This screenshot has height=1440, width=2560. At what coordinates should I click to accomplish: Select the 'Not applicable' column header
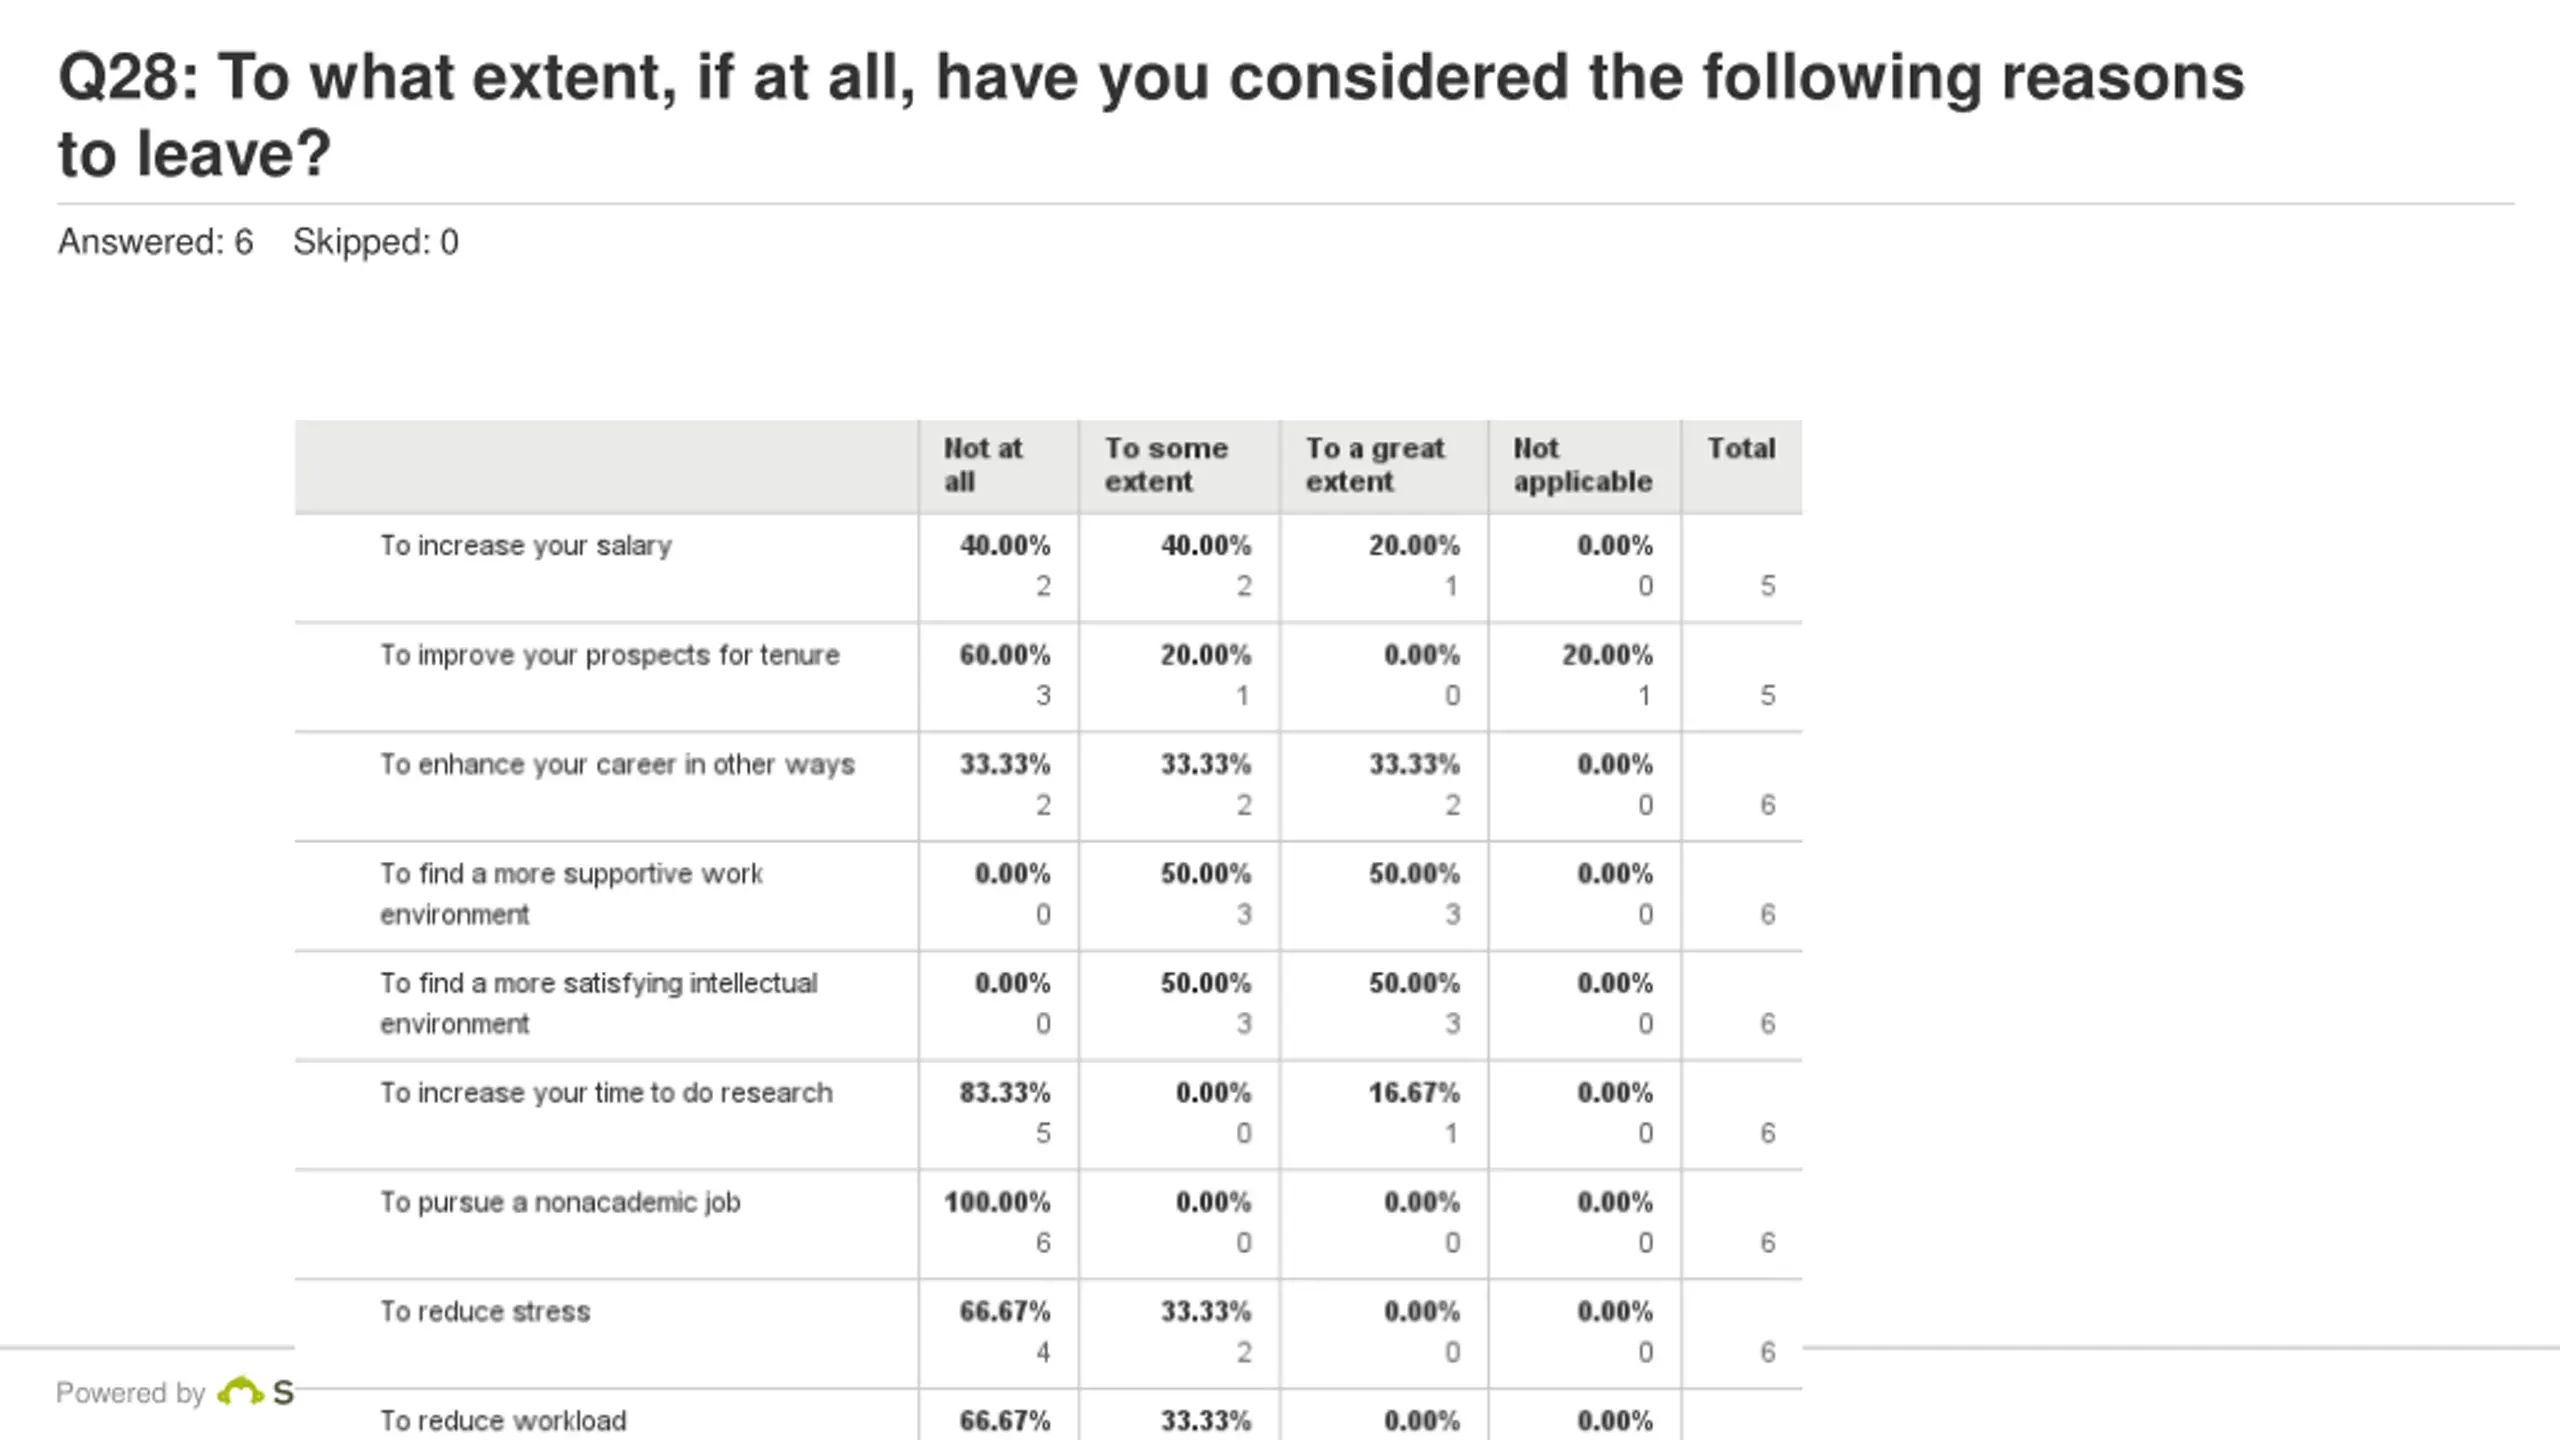click(x=1583, y=465)
